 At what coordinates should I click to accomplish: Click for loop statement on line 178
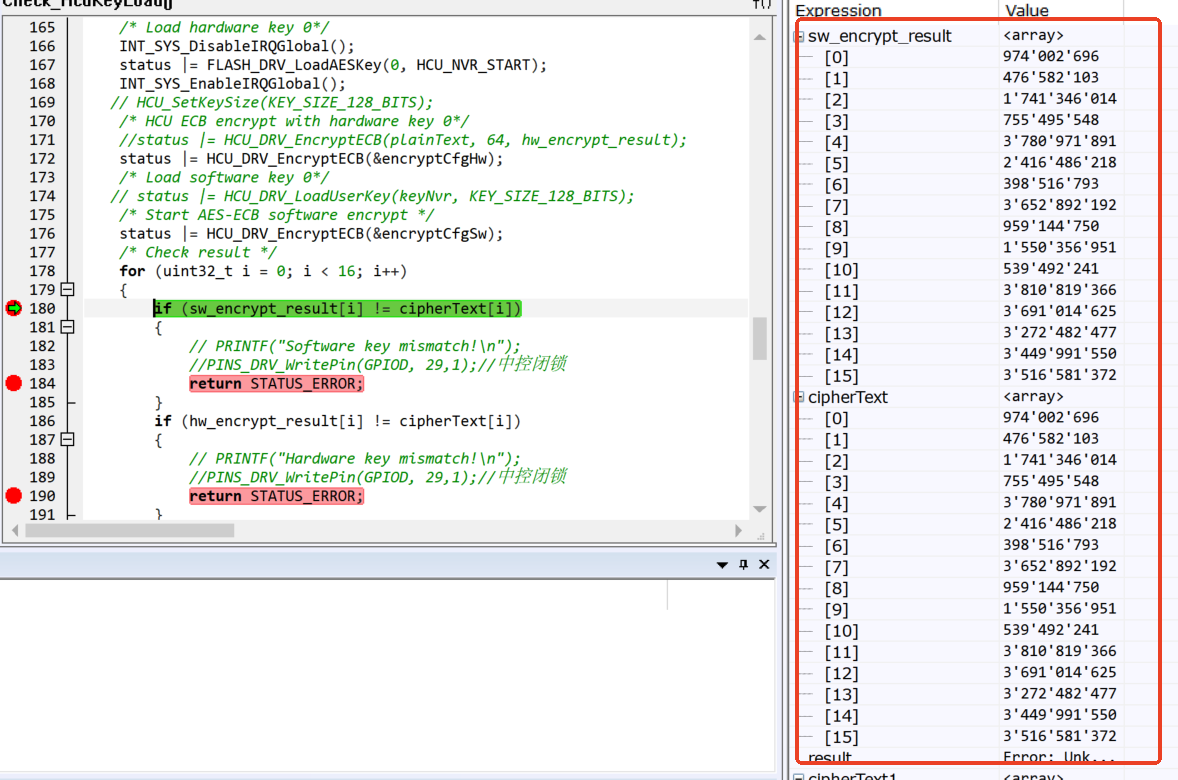click(263, 271)
